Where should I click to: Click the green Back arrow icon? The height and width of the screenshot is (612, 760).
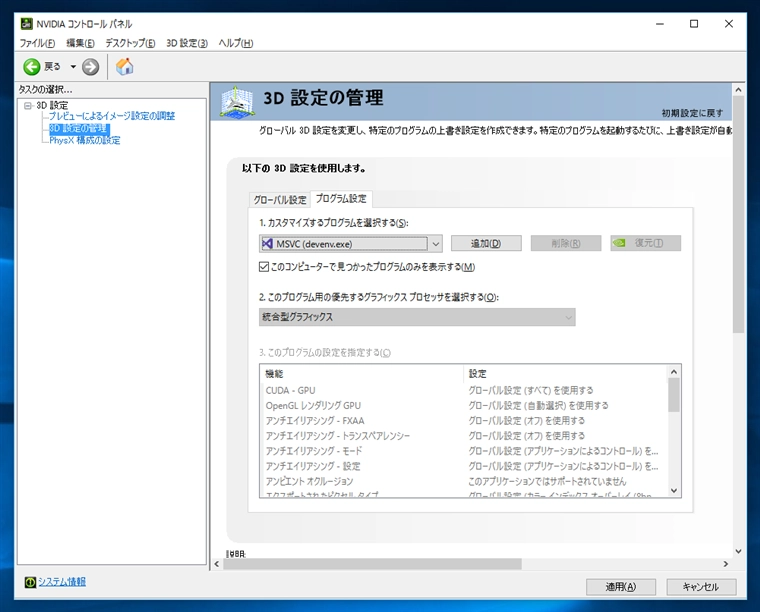coord(32,67)
